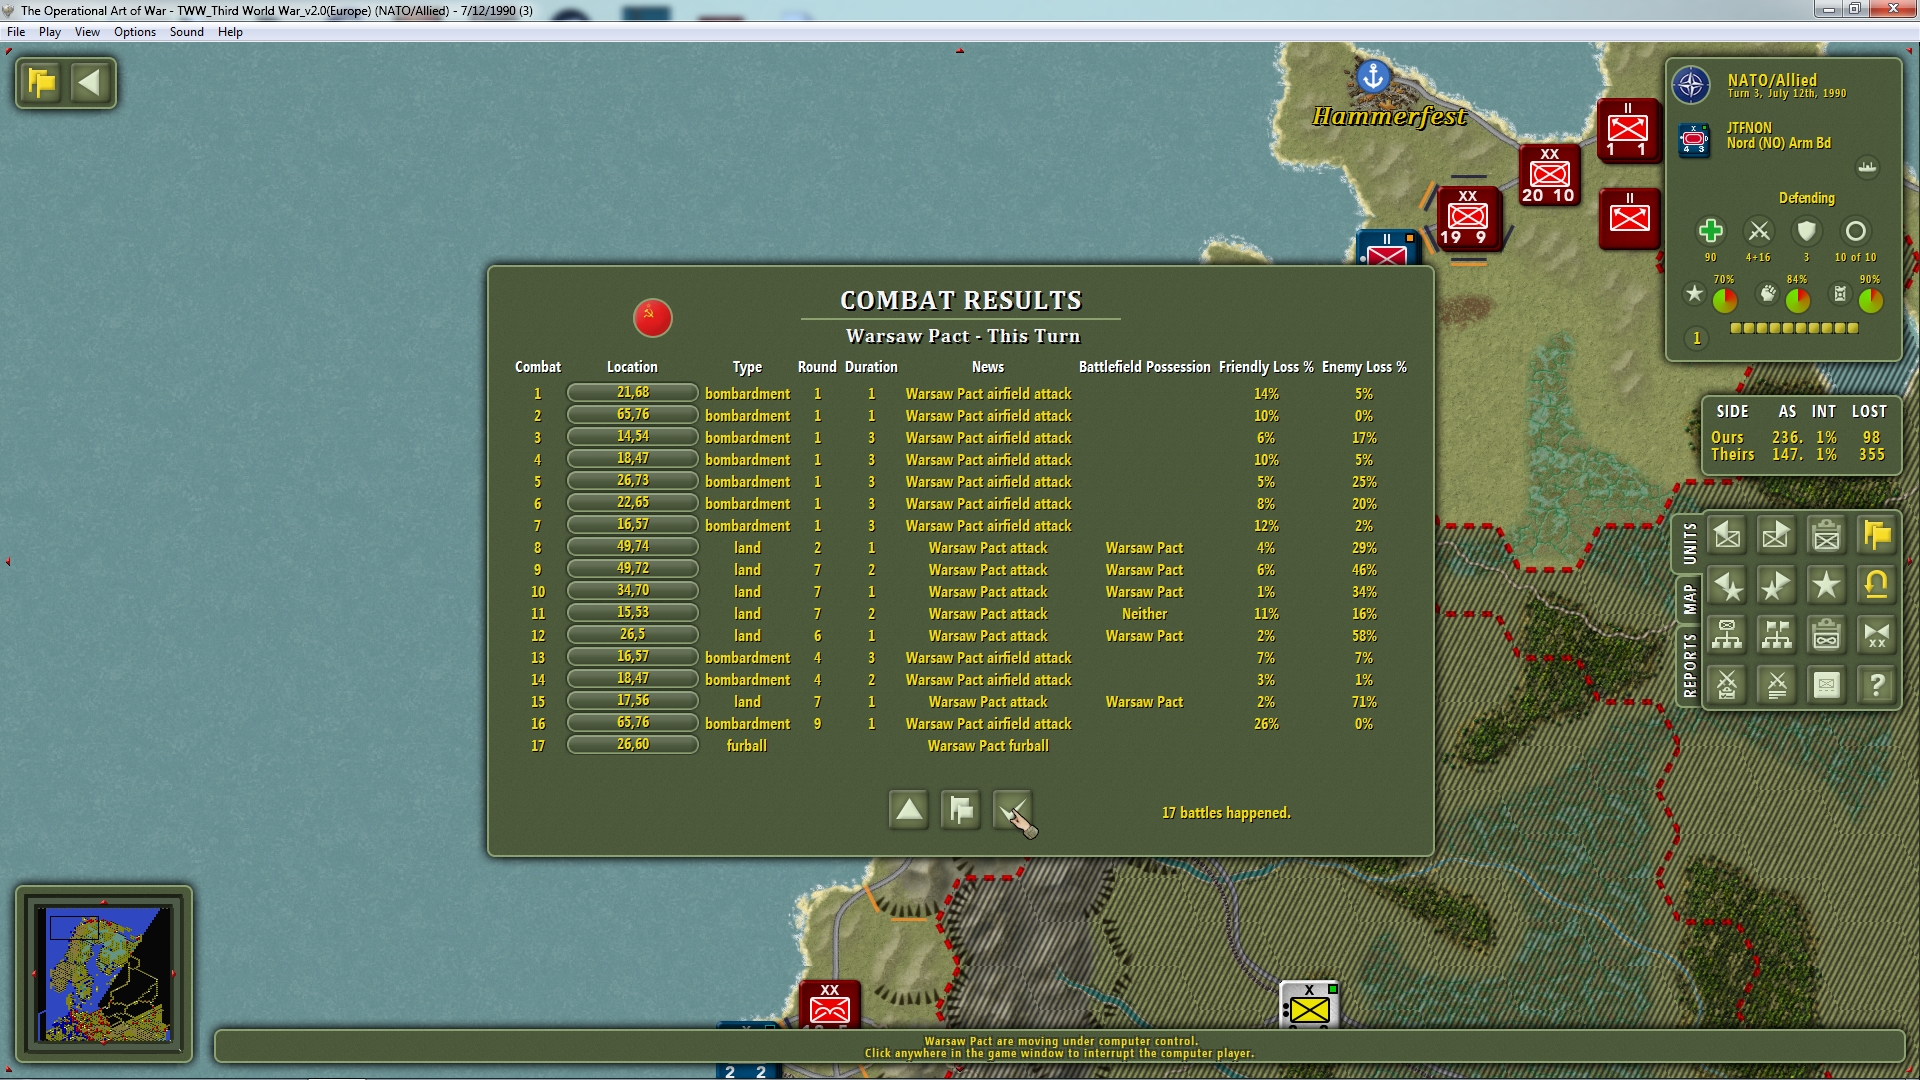Click the '17 battles happened.' text
The width and height of the screenshot is (1920, 1080).
(x=1226, y=813)
